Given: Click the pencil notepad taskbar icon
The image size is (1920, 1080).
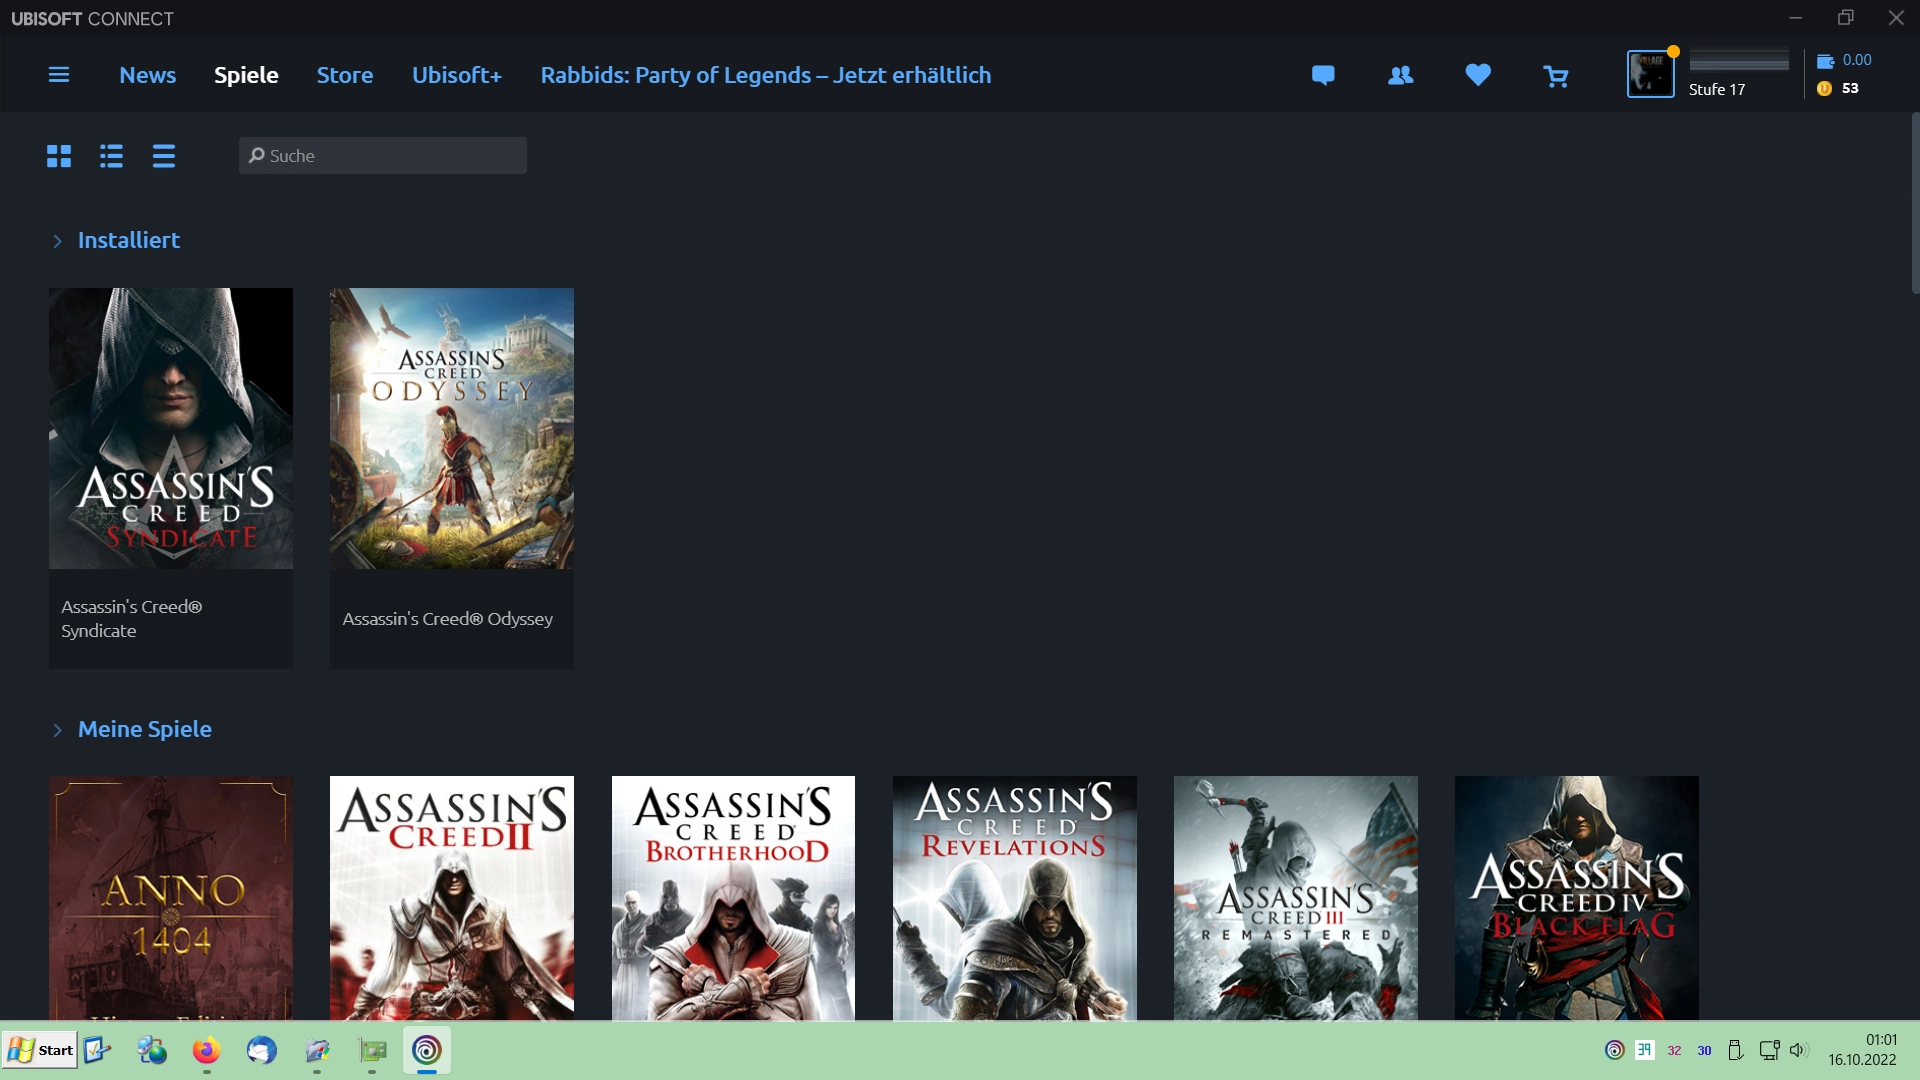Looking at the screenshot, I should tap(317, 1050).
